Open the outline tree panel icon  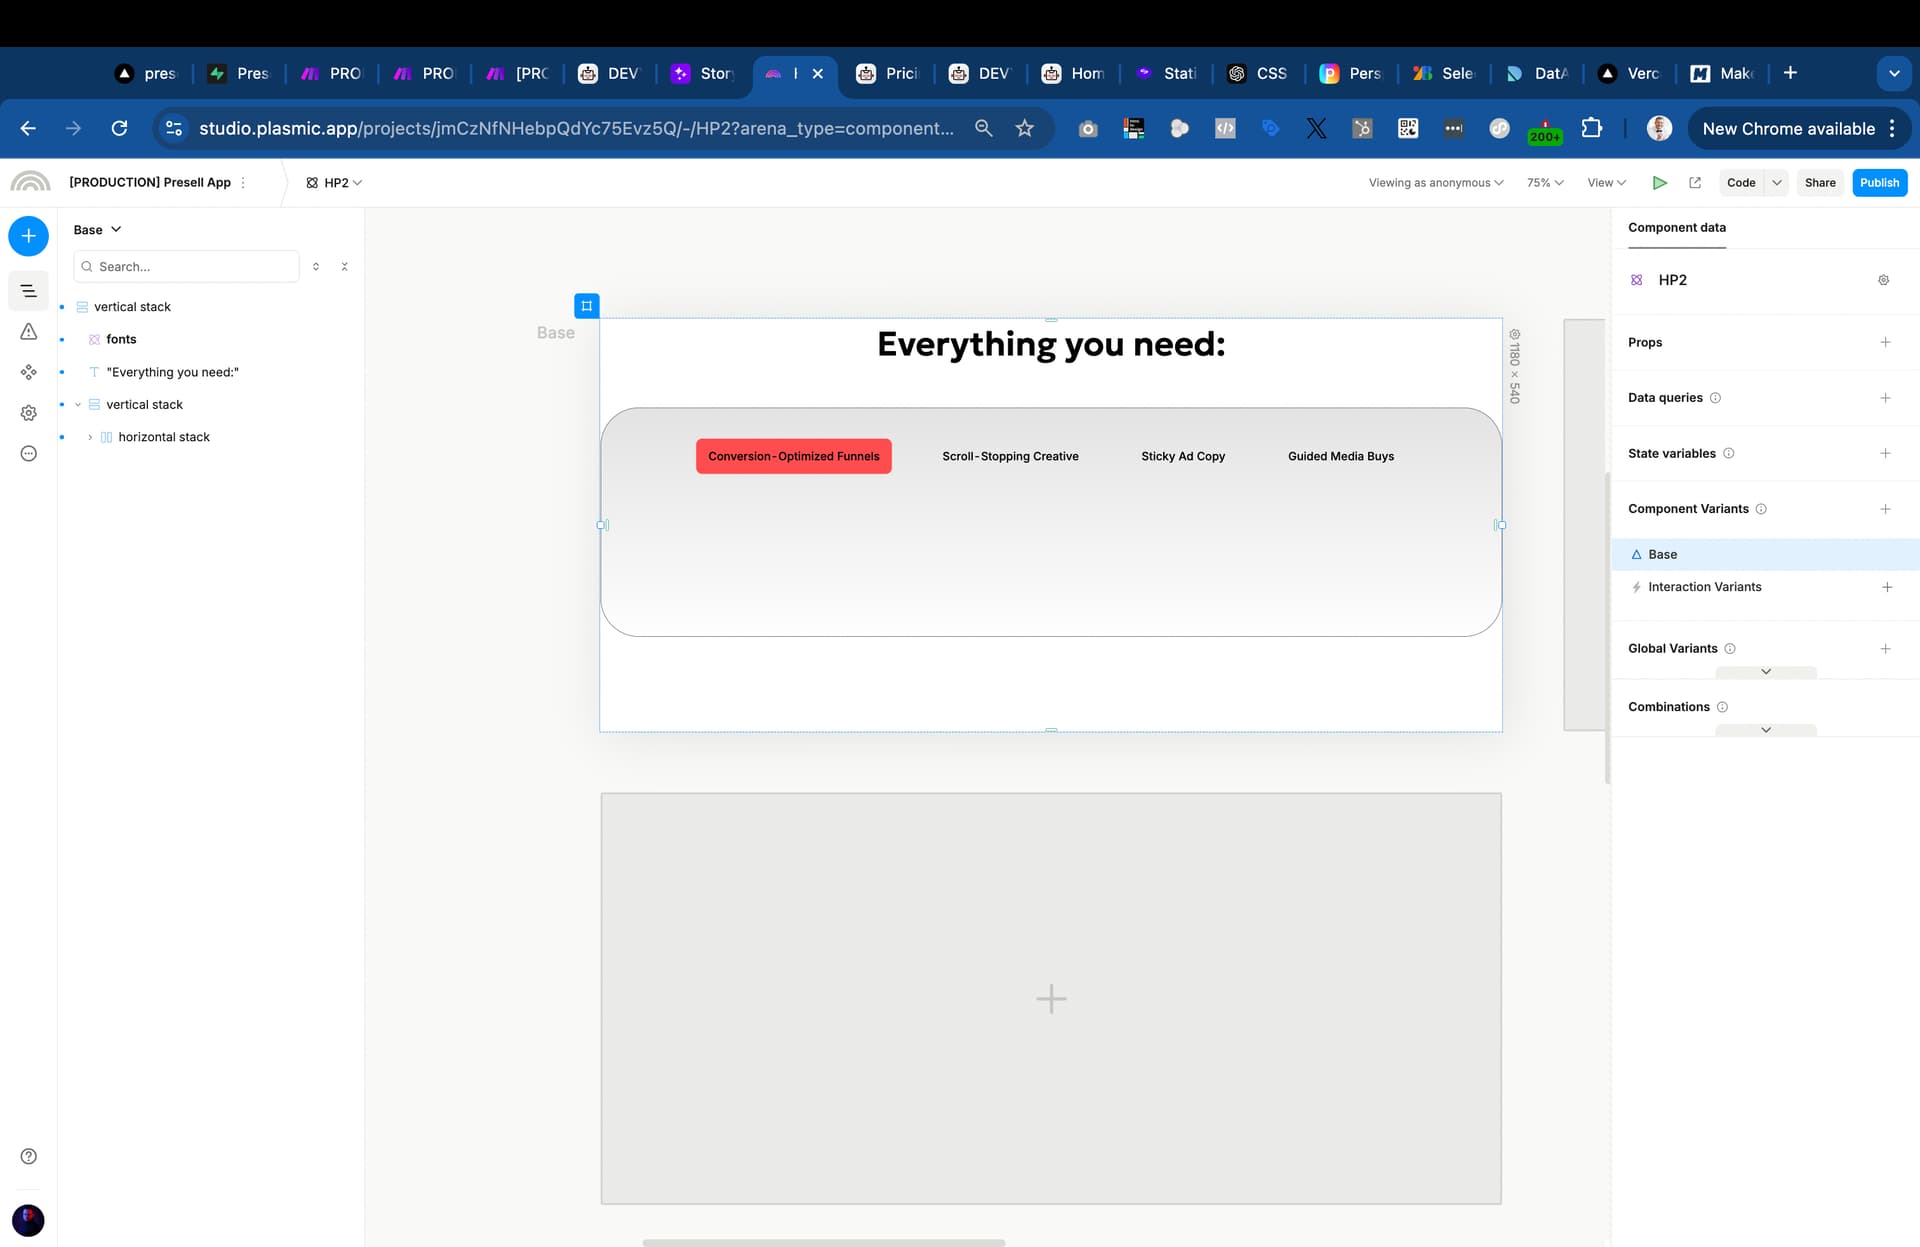tap(28, 291)
